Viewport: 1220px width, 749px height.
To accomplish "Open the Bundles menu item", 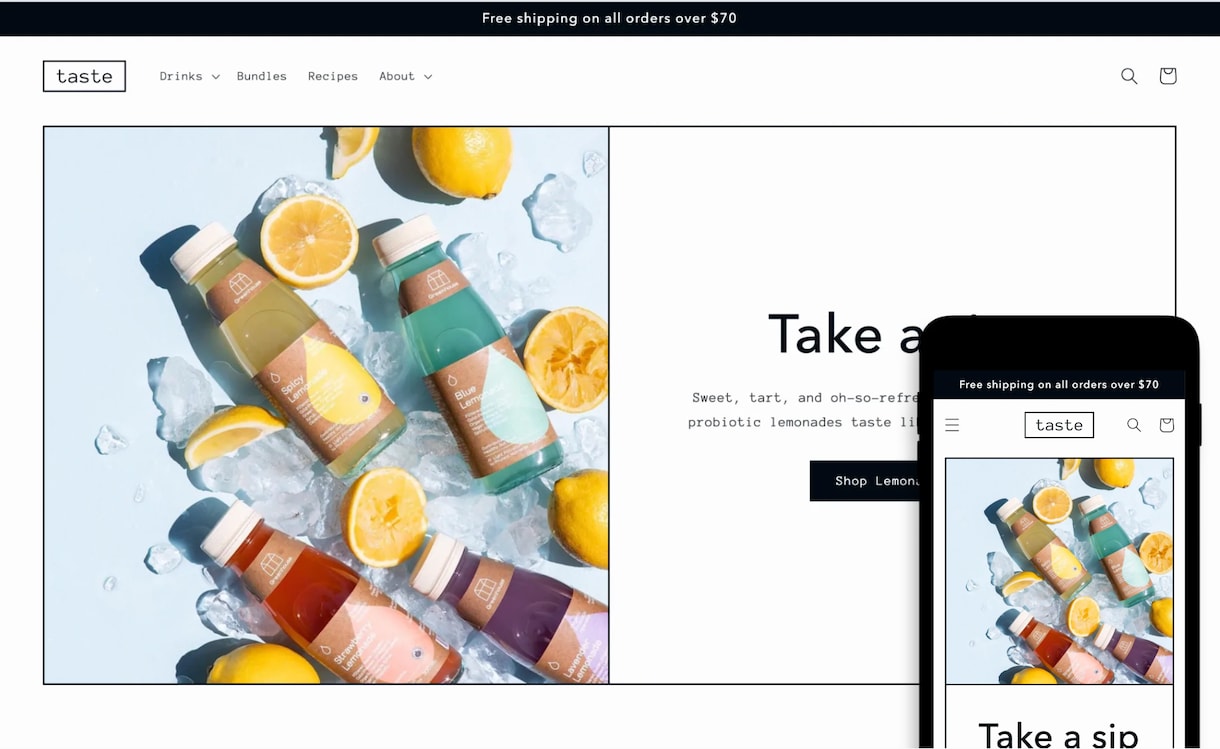I will 262,76.
